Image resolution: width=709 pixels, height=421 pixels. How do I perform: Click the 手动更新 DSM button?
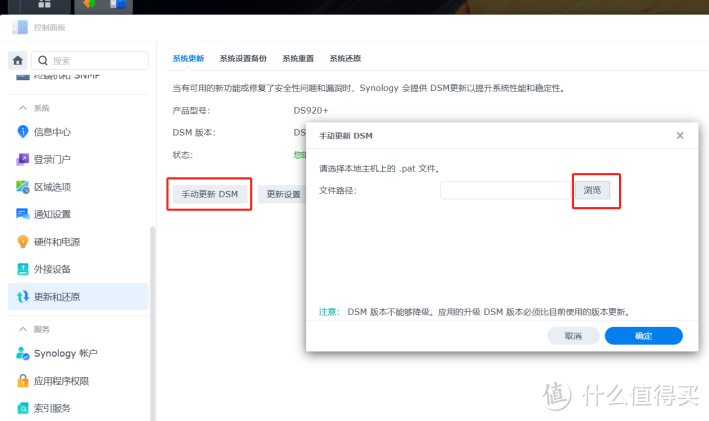tap(210, 194)
